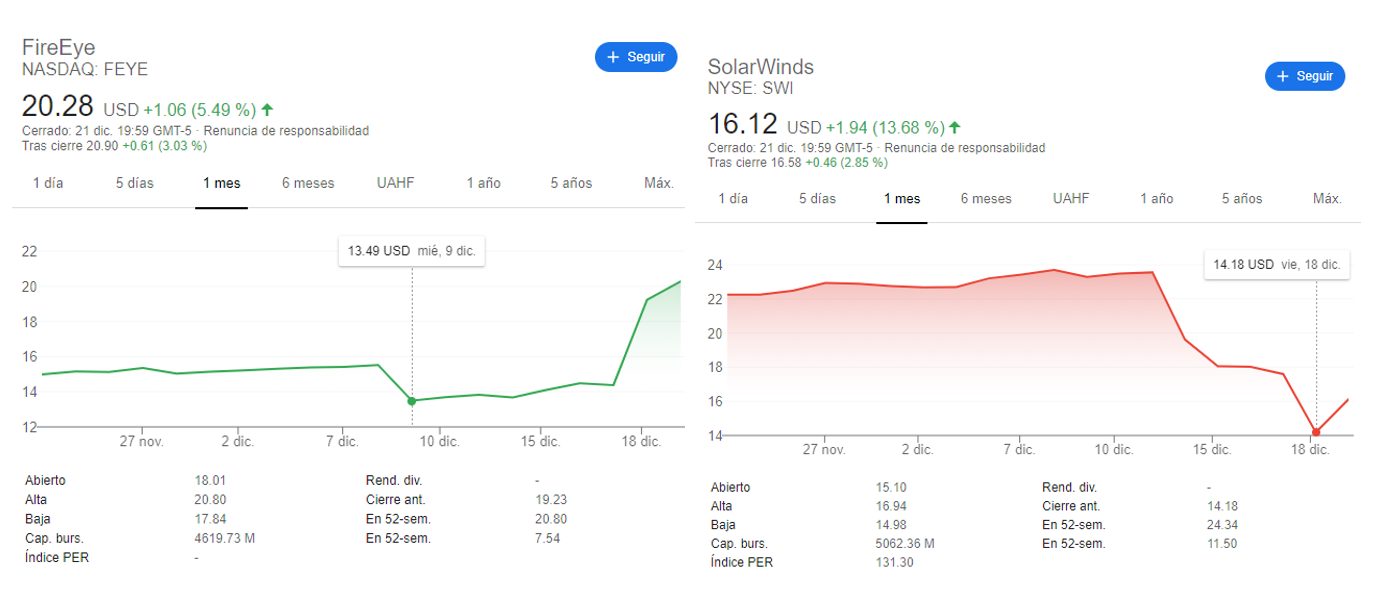The width and height of the screenshot is (1380, 591).
Task: Click FireEye change +1.06 (5.49 %)
Action: pyautogui.click(x=199, y=110)
